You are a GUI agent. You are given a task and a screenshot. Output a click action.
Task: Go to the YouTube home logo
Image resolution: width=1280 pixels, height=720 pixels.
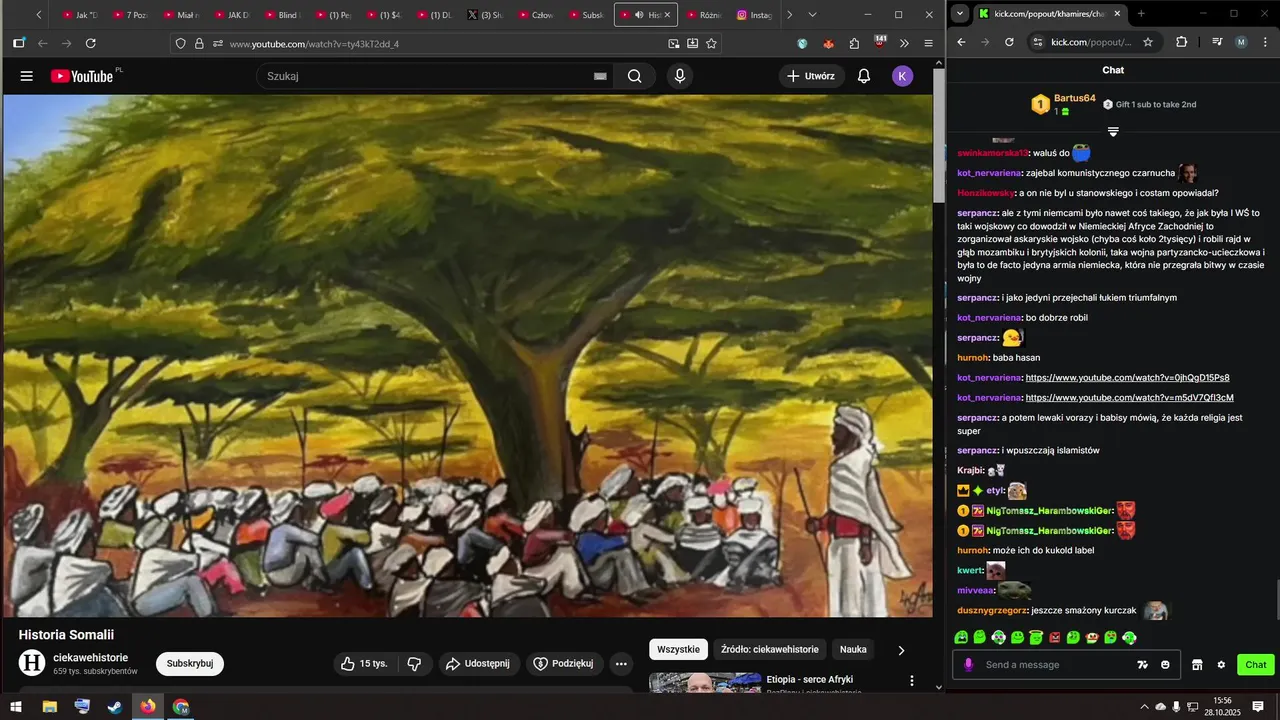click(x=82, y=76)
